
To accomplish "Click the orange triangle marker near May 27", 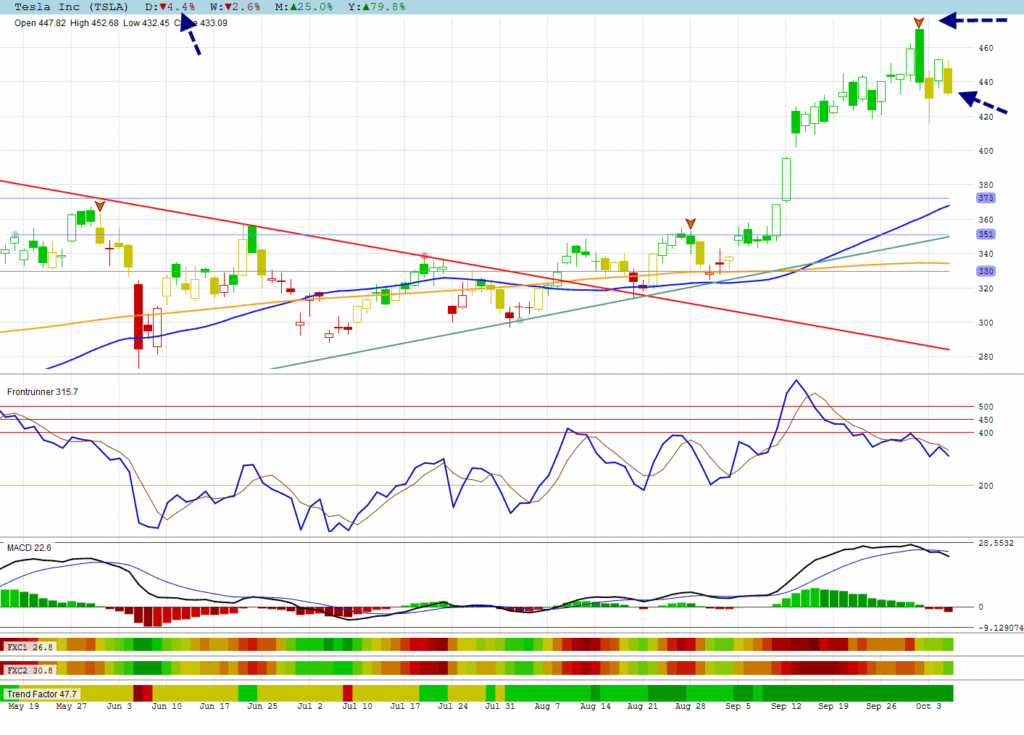I will (99, 208).
